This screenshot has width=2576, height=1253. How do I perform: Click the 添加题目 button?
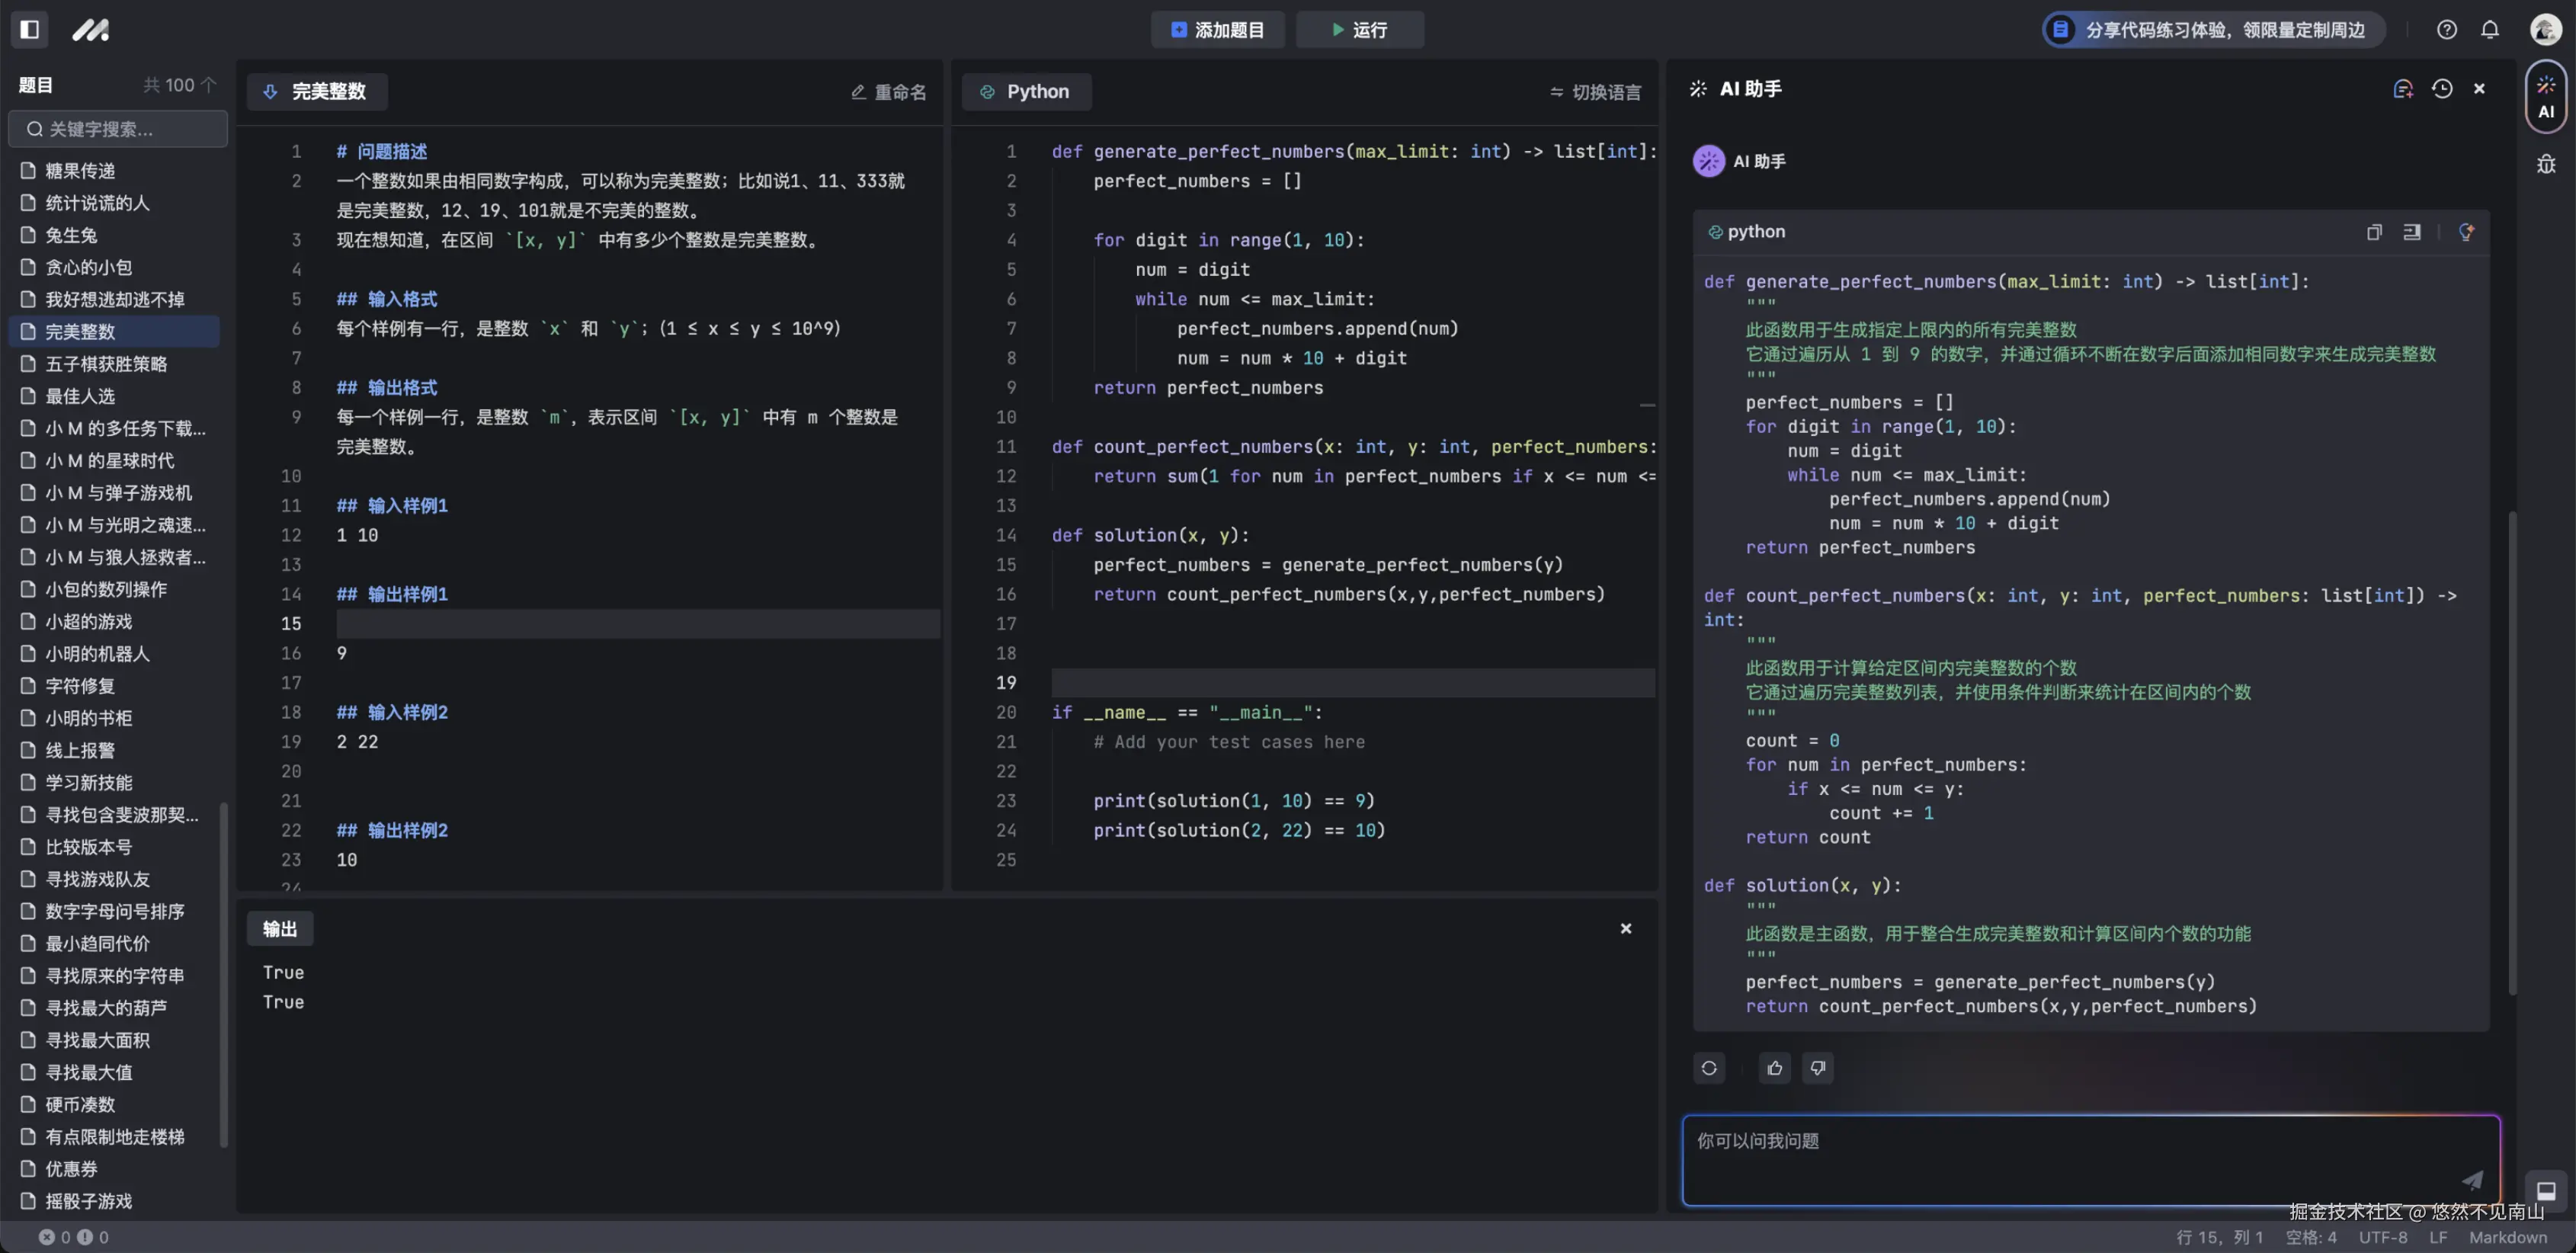point(1217,30)
